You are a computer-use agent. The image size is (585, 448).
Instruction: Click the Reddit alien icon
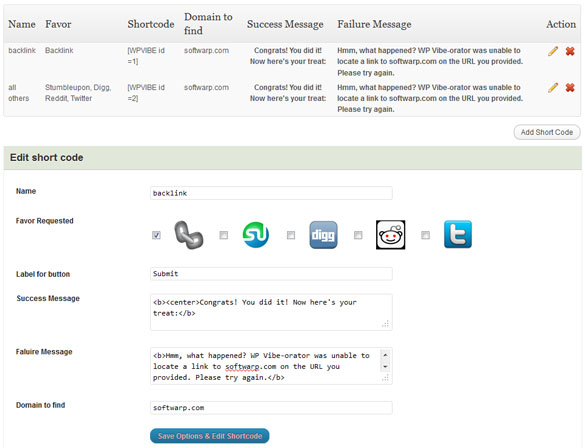390,235
